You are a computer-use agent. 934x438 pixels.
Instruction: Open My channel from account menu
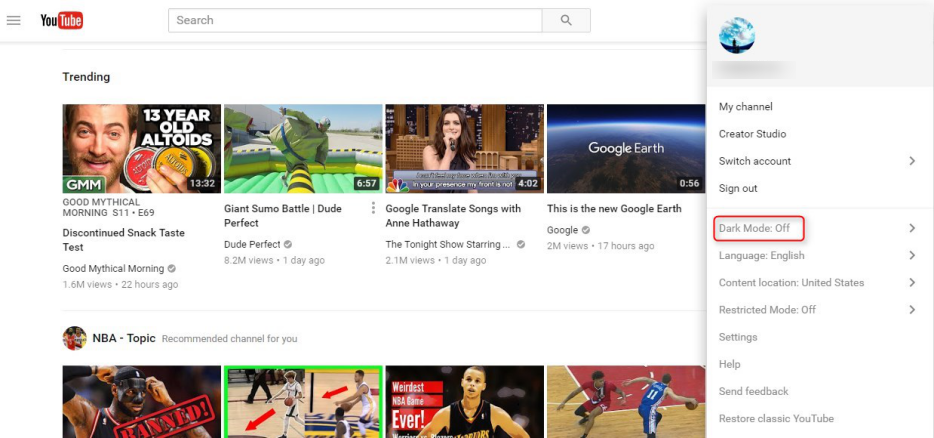point(746,107)
